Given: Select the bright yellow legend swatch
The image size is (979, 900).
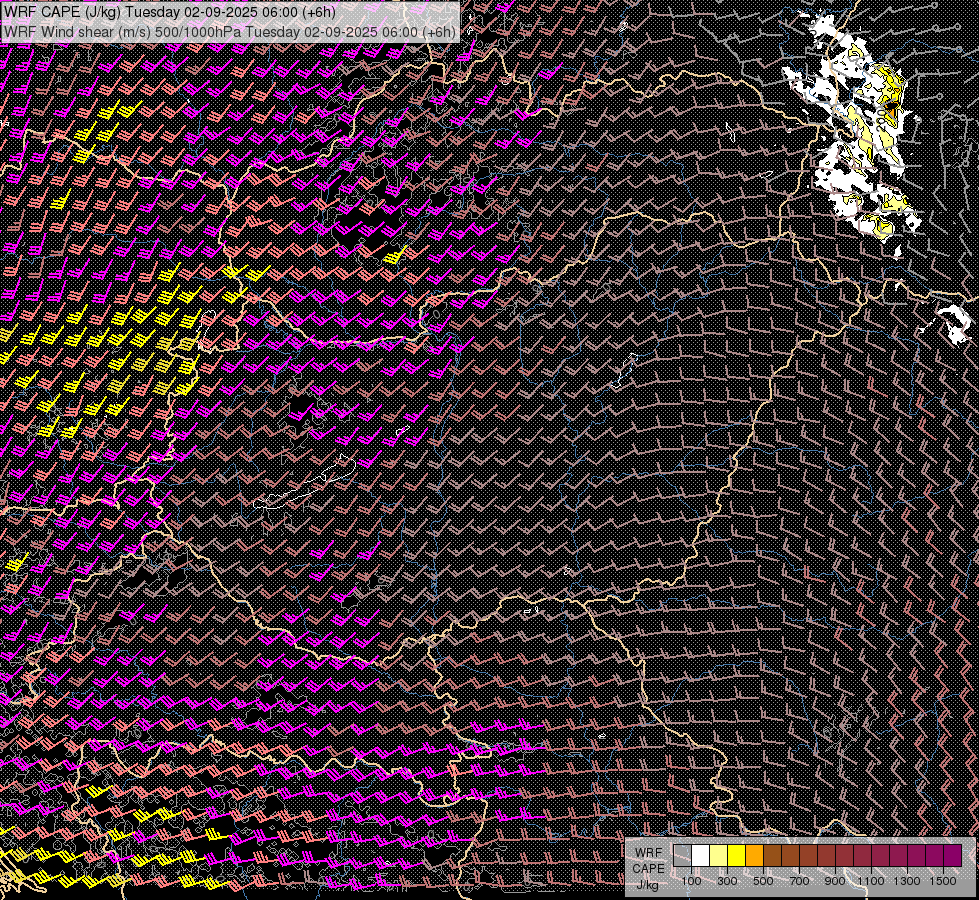Looking at the screenshot, I should click(737, 856).
